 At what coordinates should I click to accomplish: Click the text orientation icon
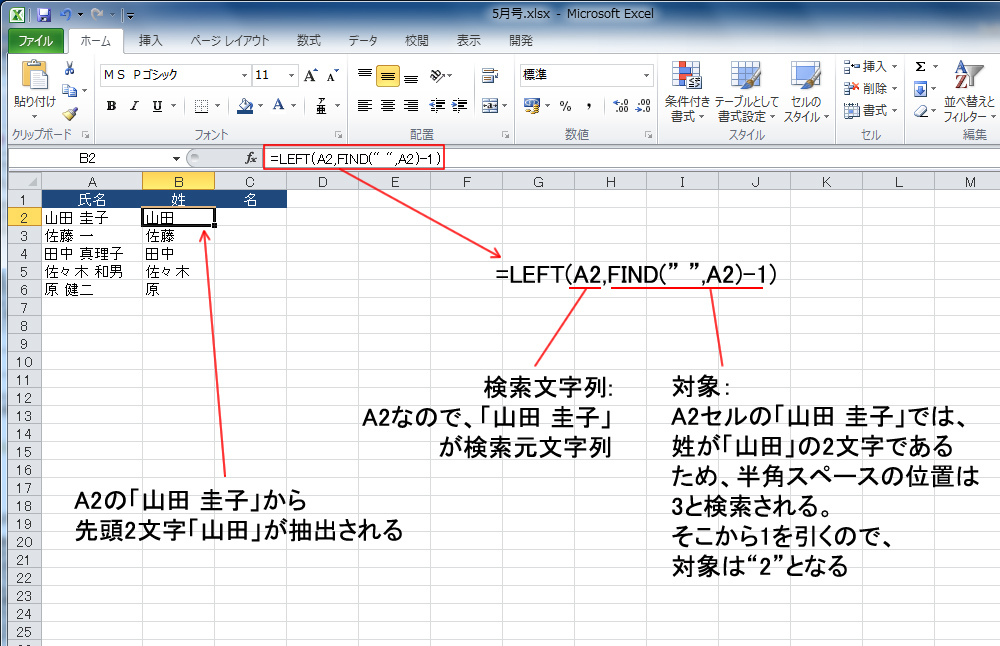pos(438,75)
